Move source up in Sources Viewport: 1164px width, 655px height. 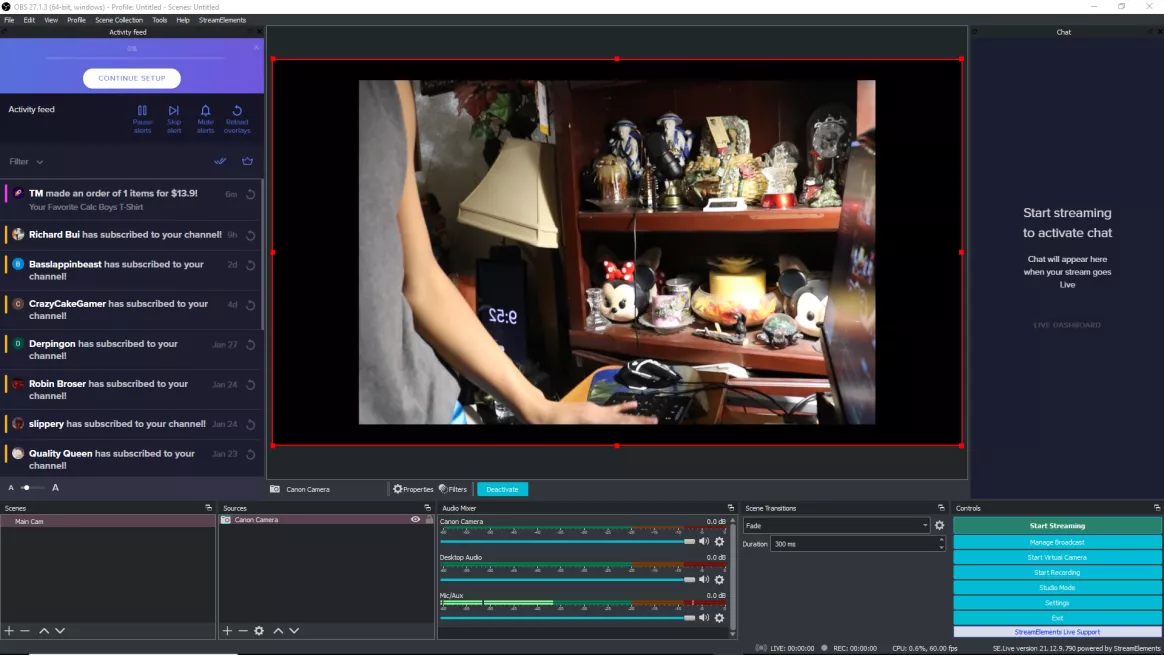(278, 630)
